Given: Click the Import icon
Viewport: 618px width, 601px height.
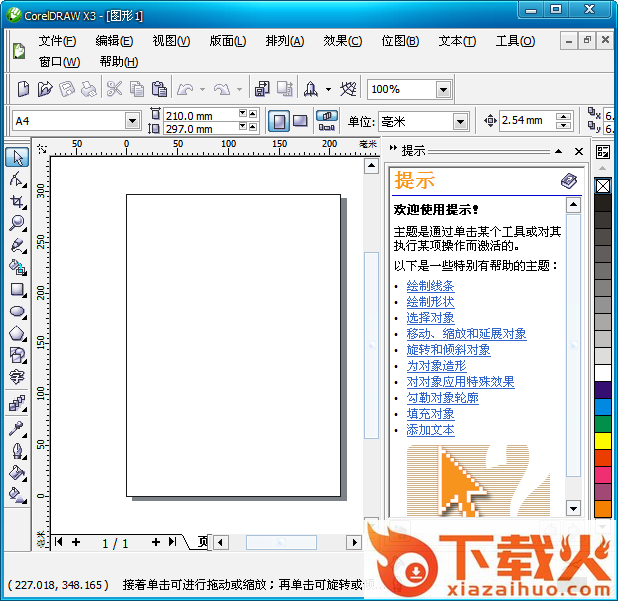Looking at the screenshot, I should [262, 89].
